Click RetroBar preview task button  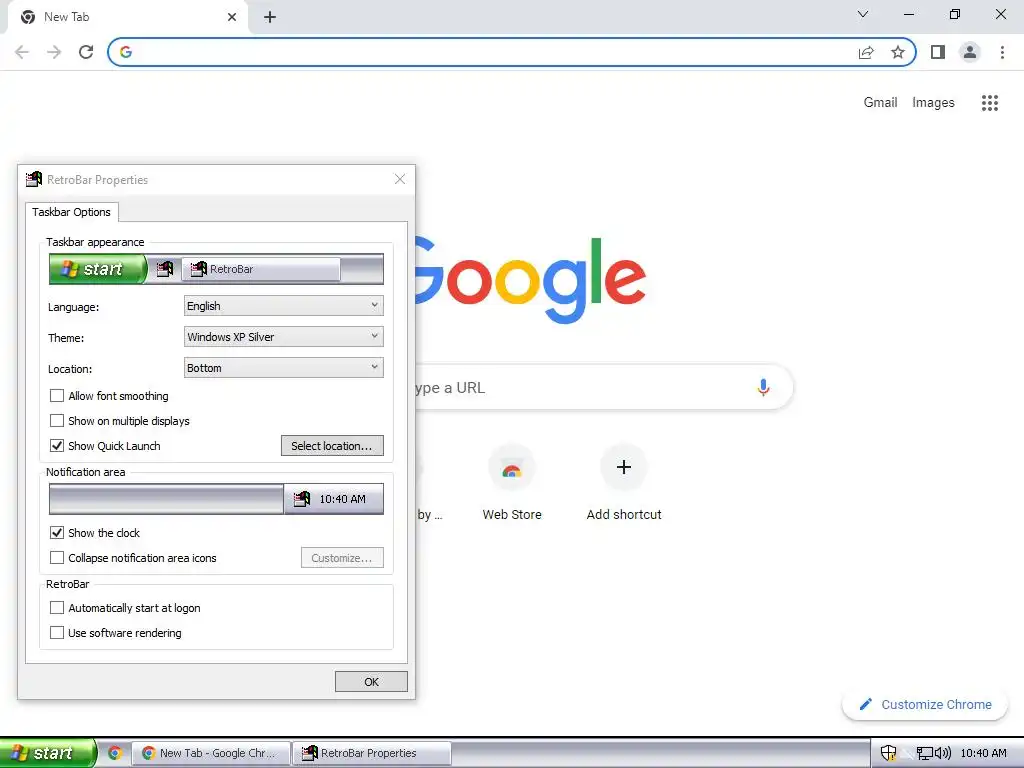click(x=261, y=269)
